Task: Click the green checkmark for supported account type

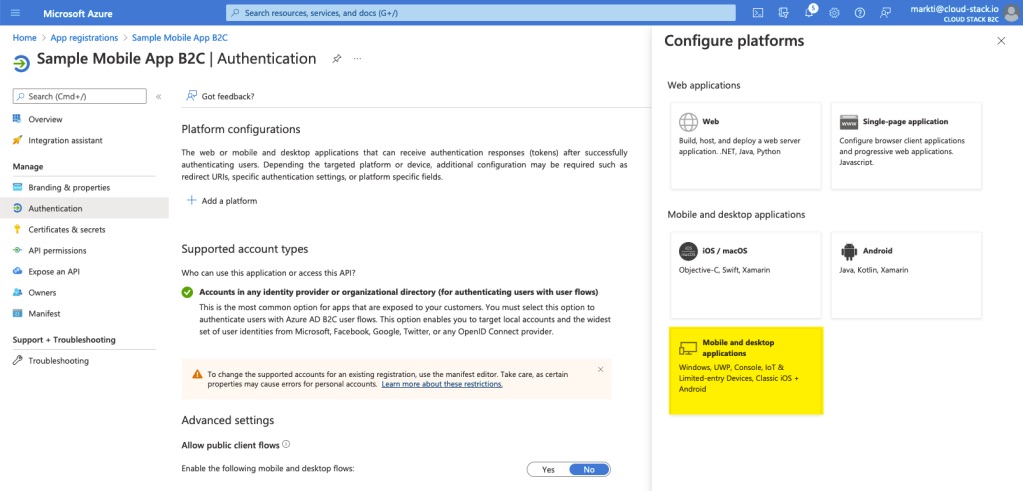Action: 187,292
